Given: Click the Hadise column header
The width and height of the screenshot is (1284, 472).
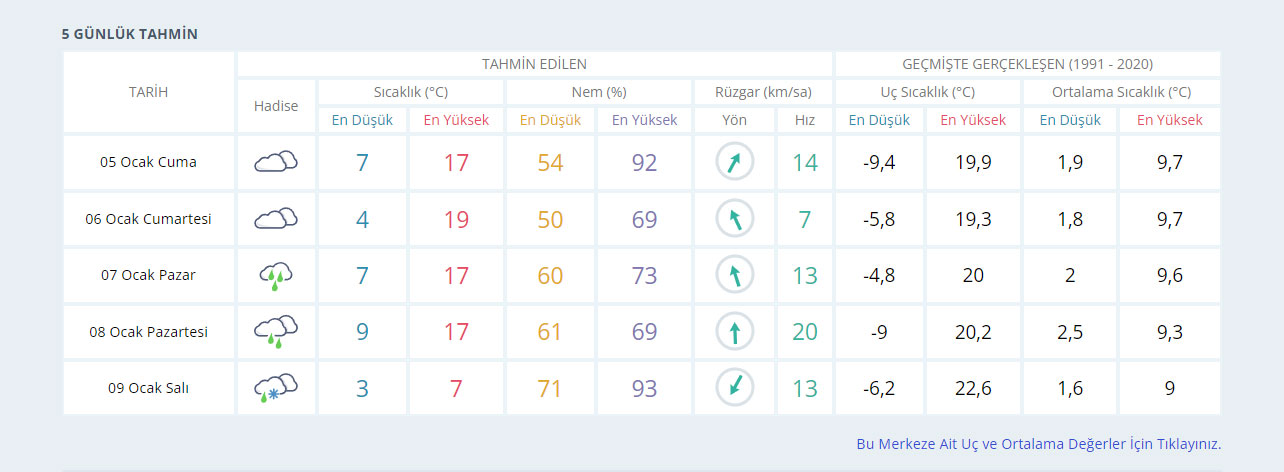Looking at the screenshot, I should tap(276, 106).
